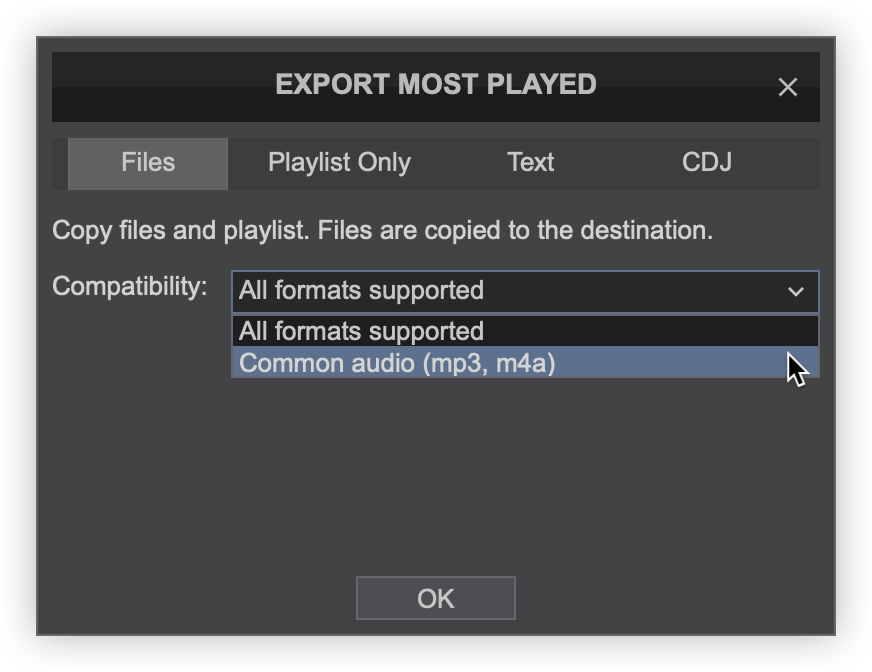872x672 pixels.
Task: Click the "Compatibility:" label text
Action: (130, 287)
